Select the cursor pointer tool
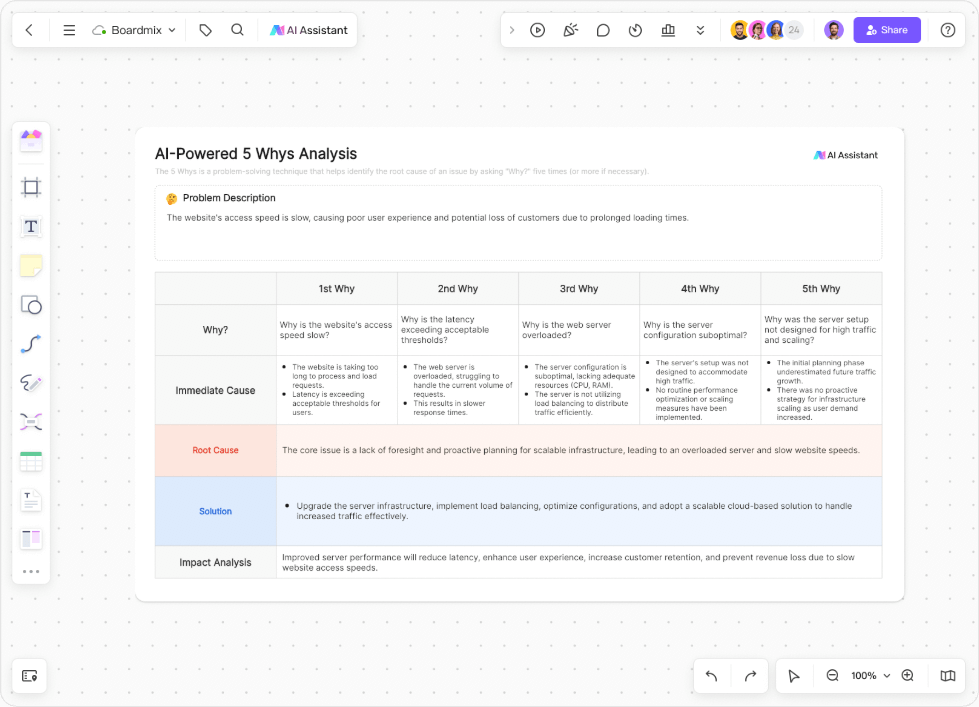 point(794,676)
